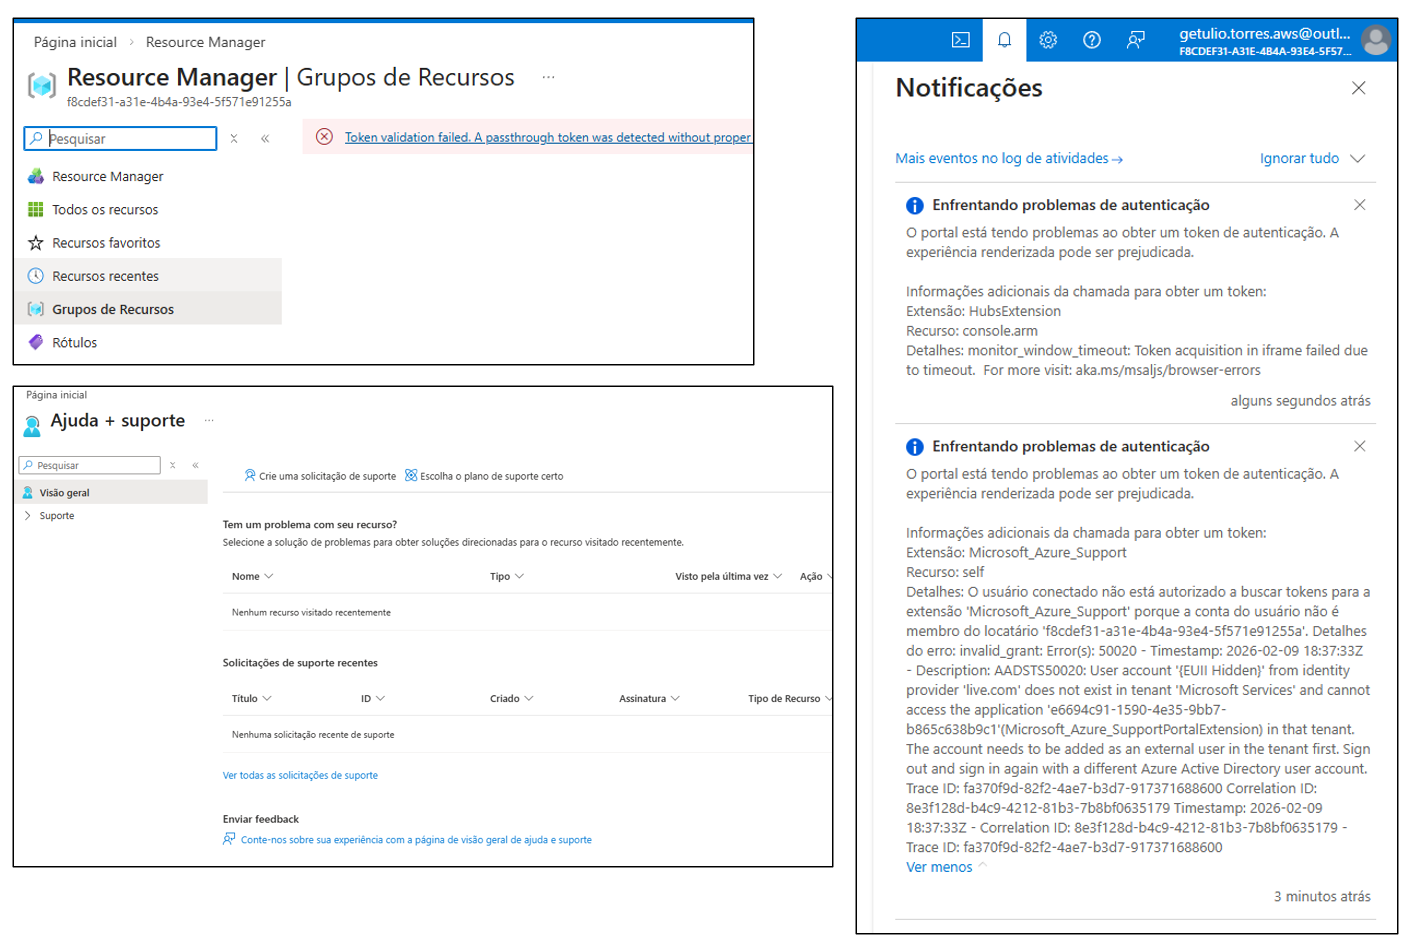This screenshot has height=952, width=1418.
Task: Sort by the Assinatura column
Action: (649, 698)
